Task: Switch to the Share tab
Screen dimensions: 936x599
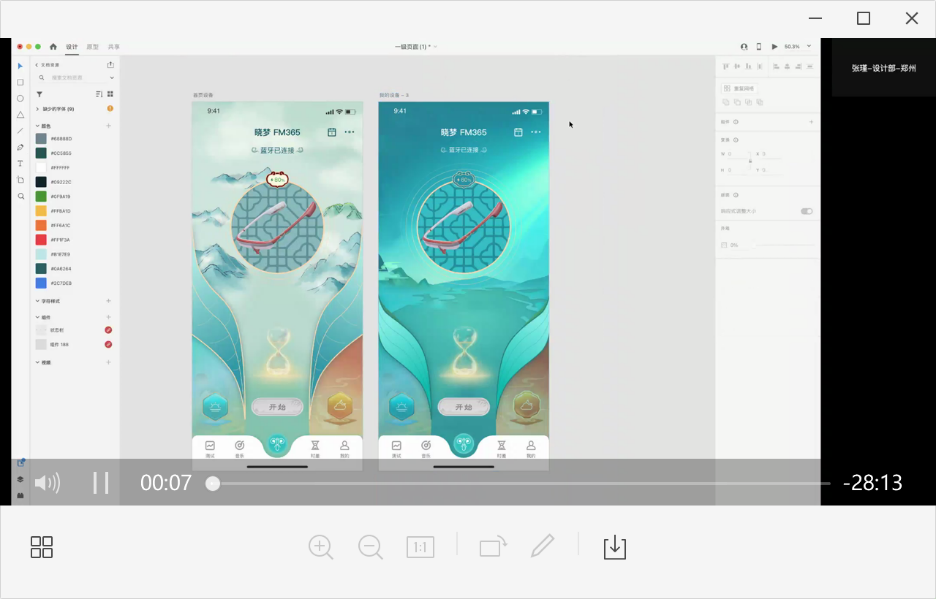Action: pos(113,46)
